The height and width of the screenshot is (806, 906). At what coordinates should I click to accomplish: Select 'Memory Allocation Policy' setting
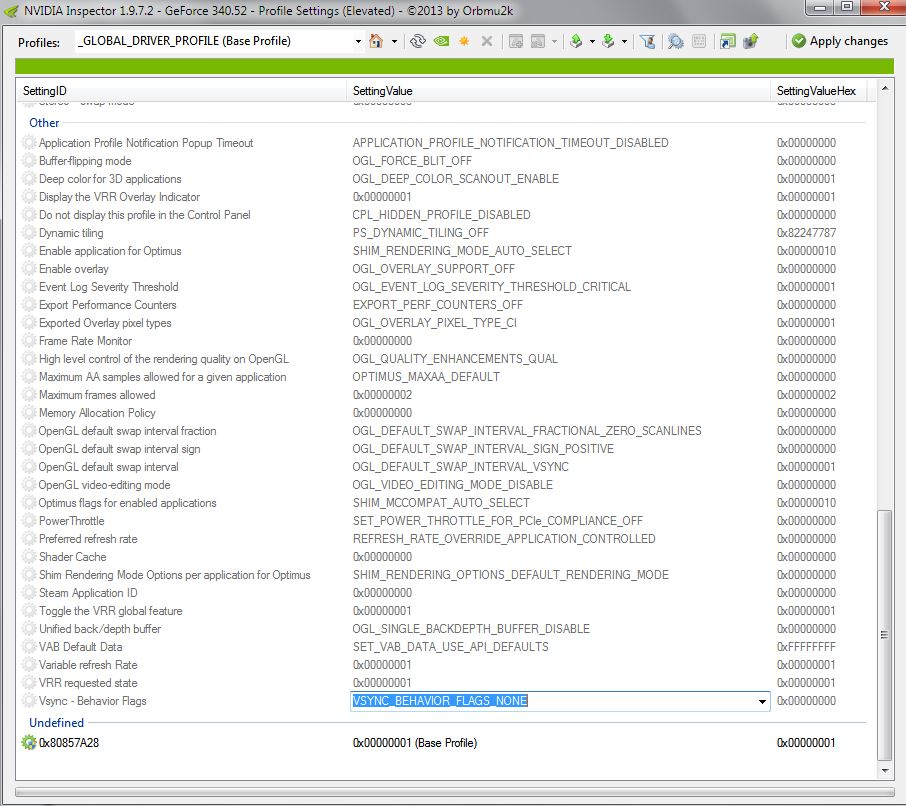pos(97,413)
